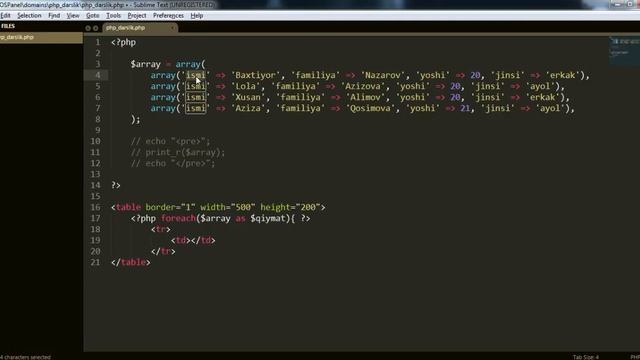Screen dimensions: 640x360
Task: Click line number 4 in the gutter
Action: pyautogui.click(x=98, y=75)
